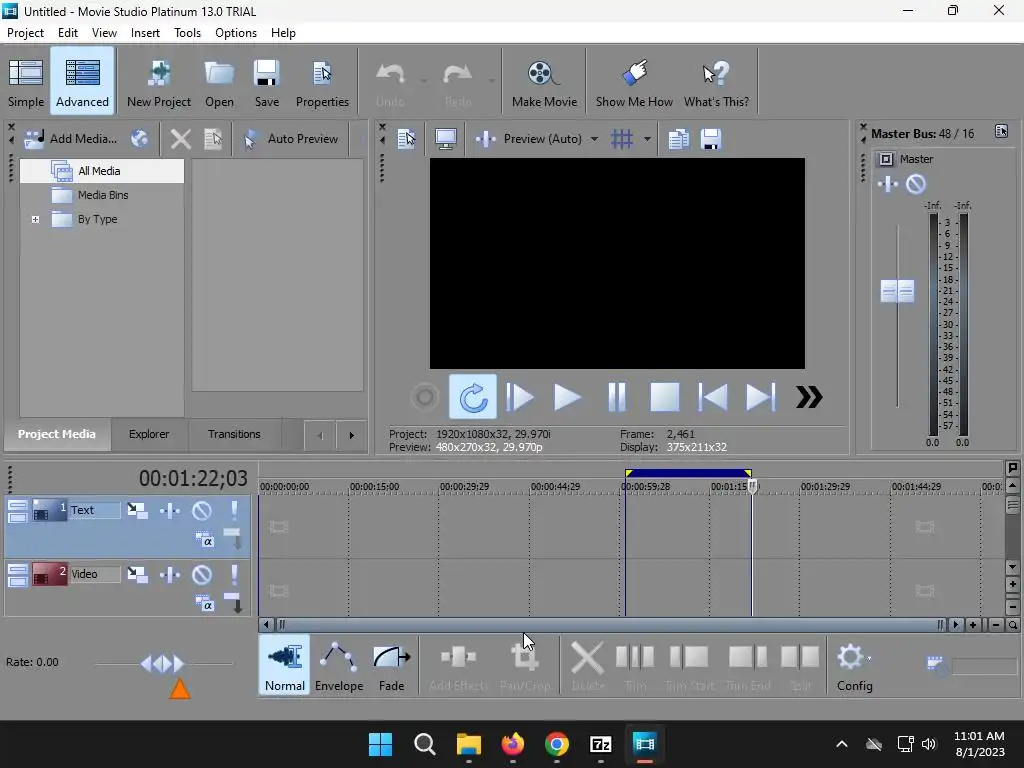1024x768 pixels.
Task: Open the Transitions tab
Action: (x=234, y=434)
